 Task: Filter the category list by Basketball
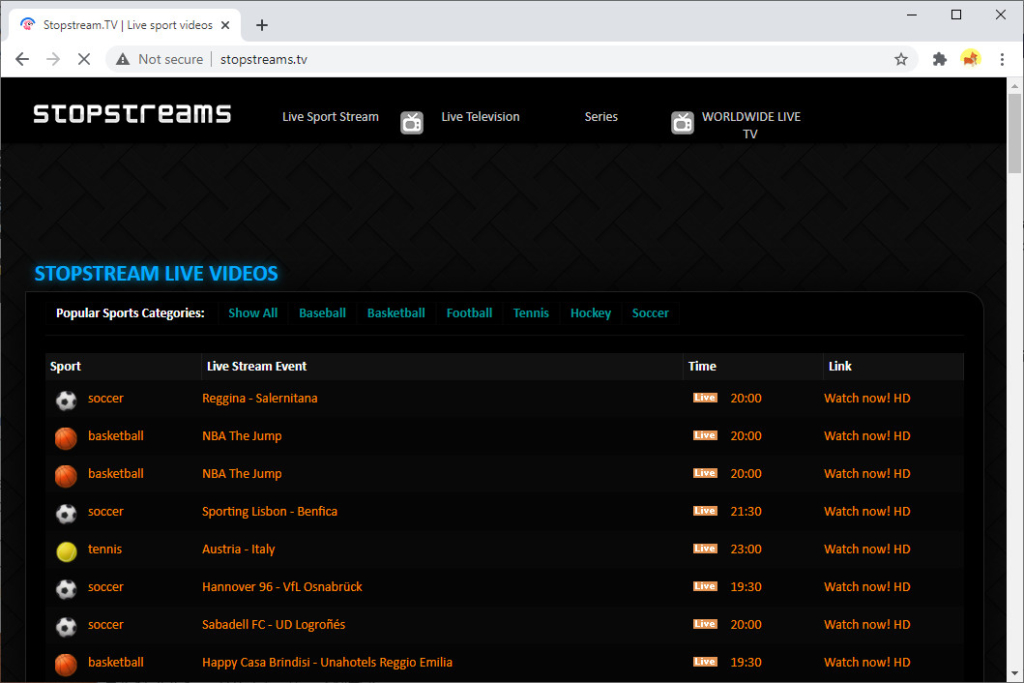(x=396, y=313)
